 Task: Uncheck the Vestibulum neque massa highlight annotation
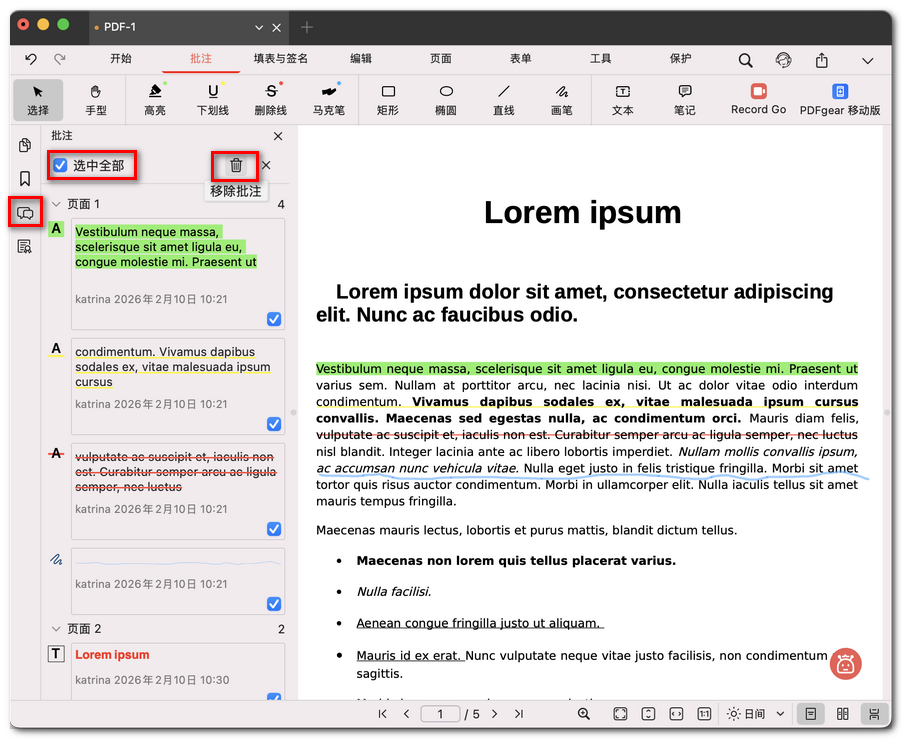click(274, 319)
